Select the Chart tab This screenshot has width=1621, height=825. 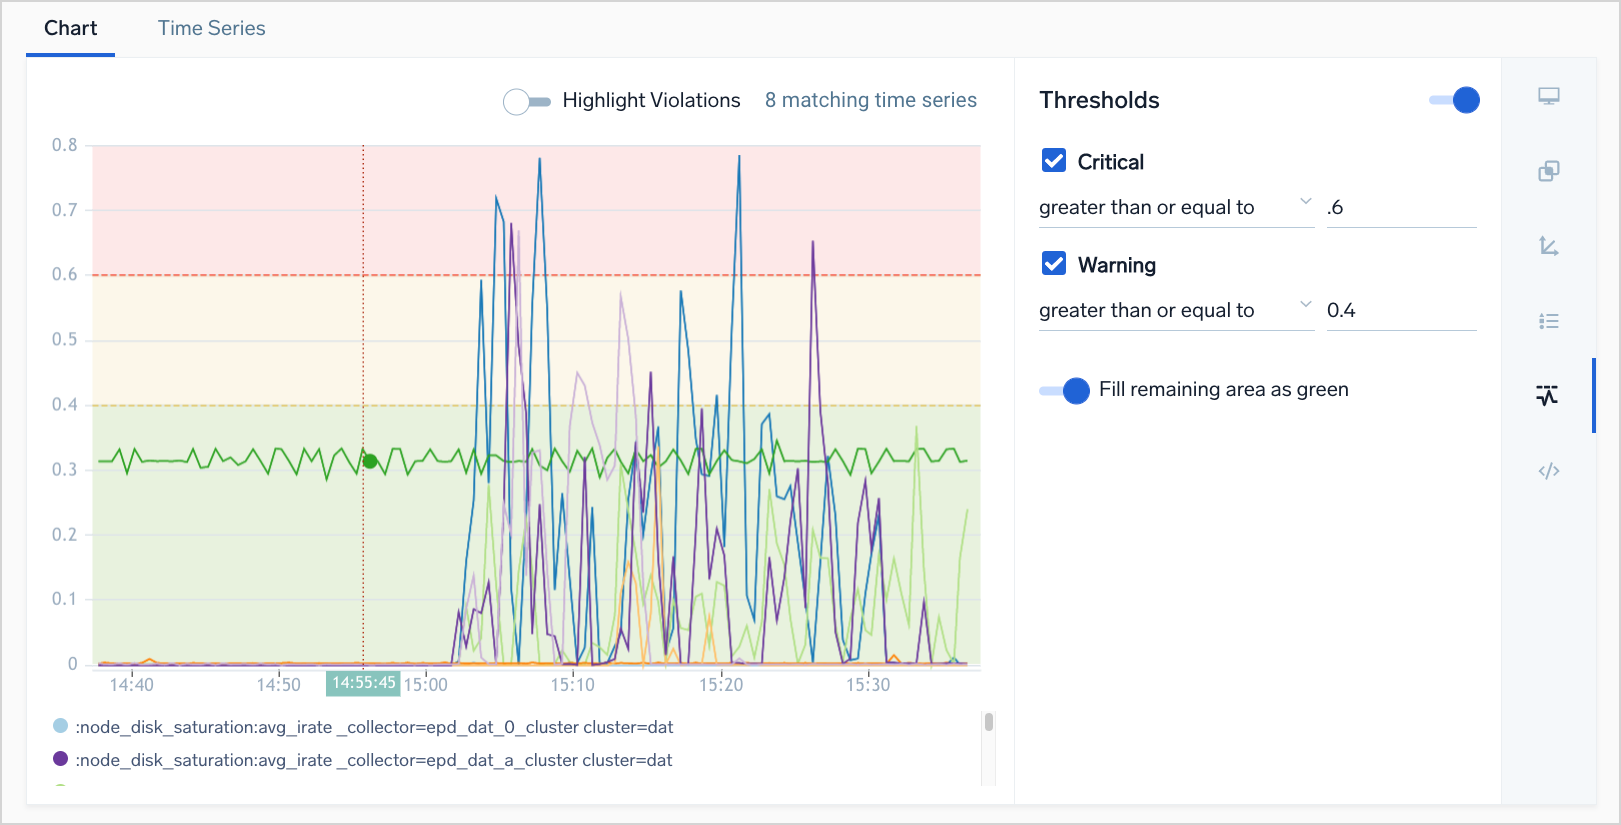tap(70, 28)
